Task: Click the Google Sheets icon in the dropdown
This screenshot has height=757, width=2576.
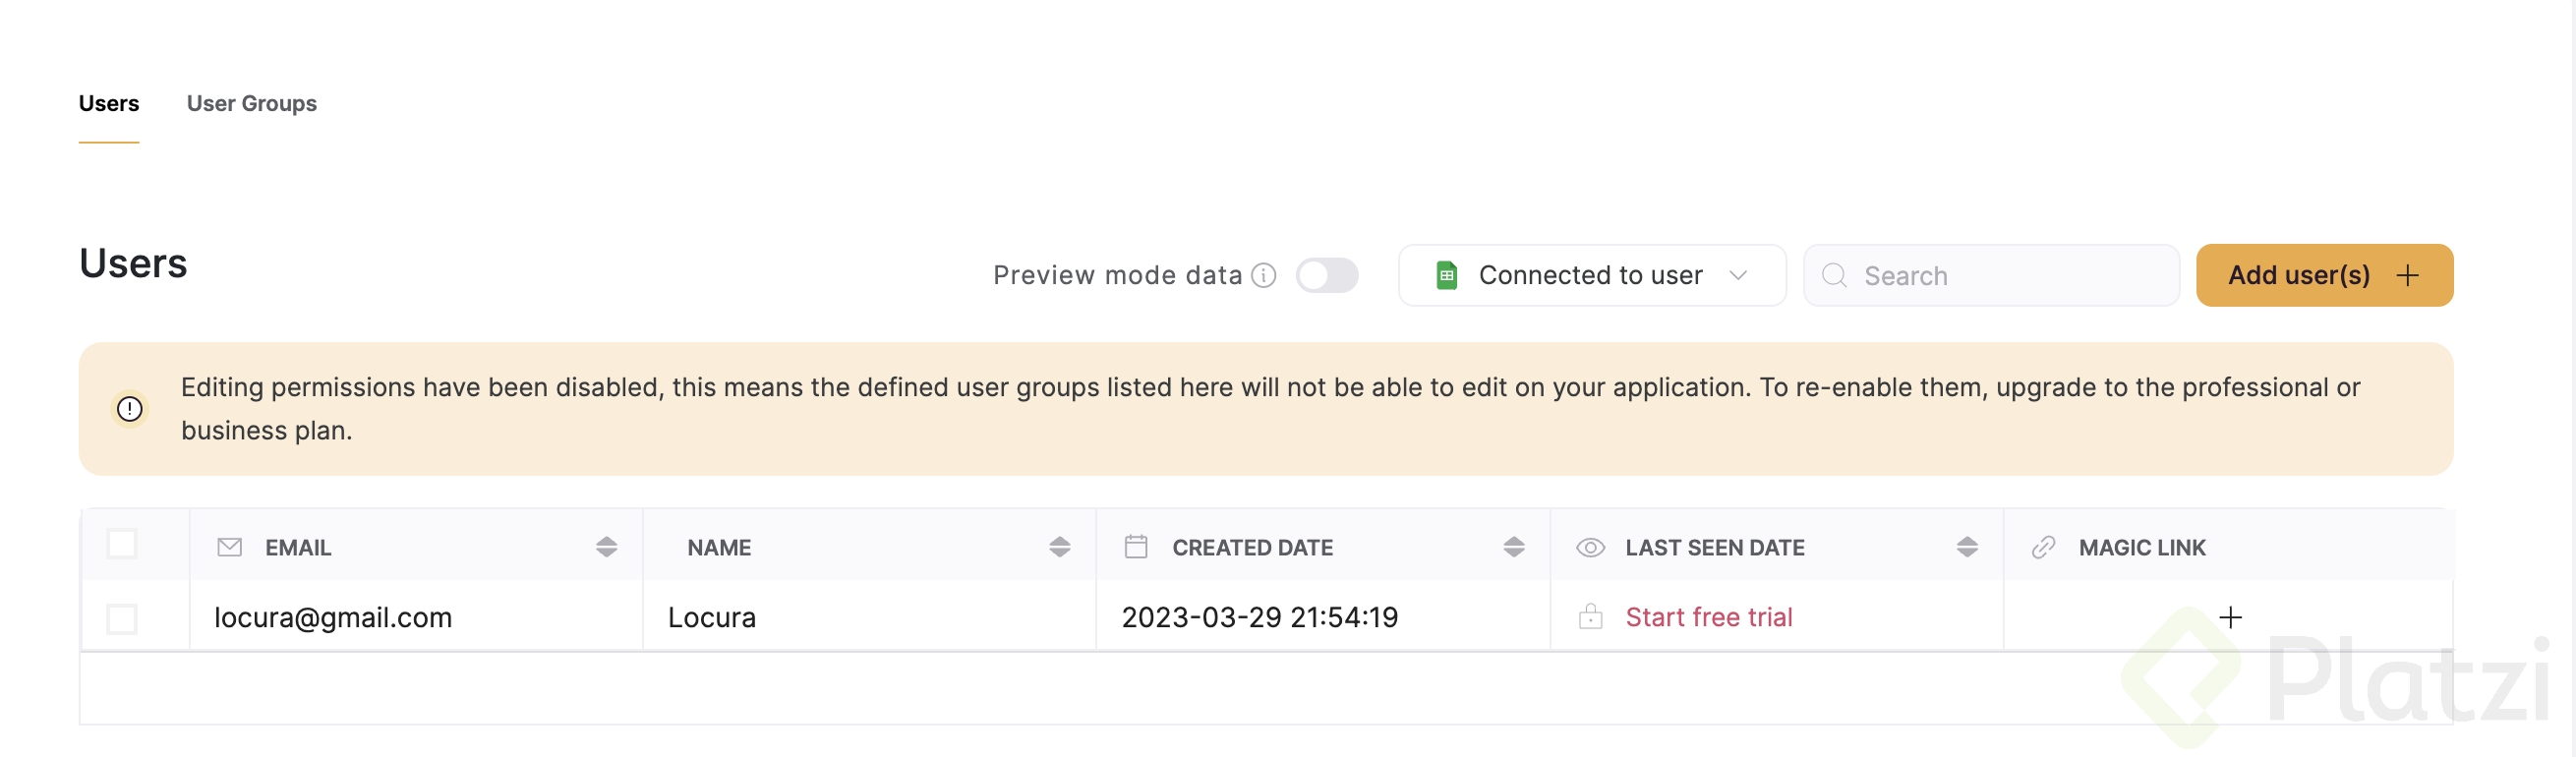Action: click(1446, 275)
